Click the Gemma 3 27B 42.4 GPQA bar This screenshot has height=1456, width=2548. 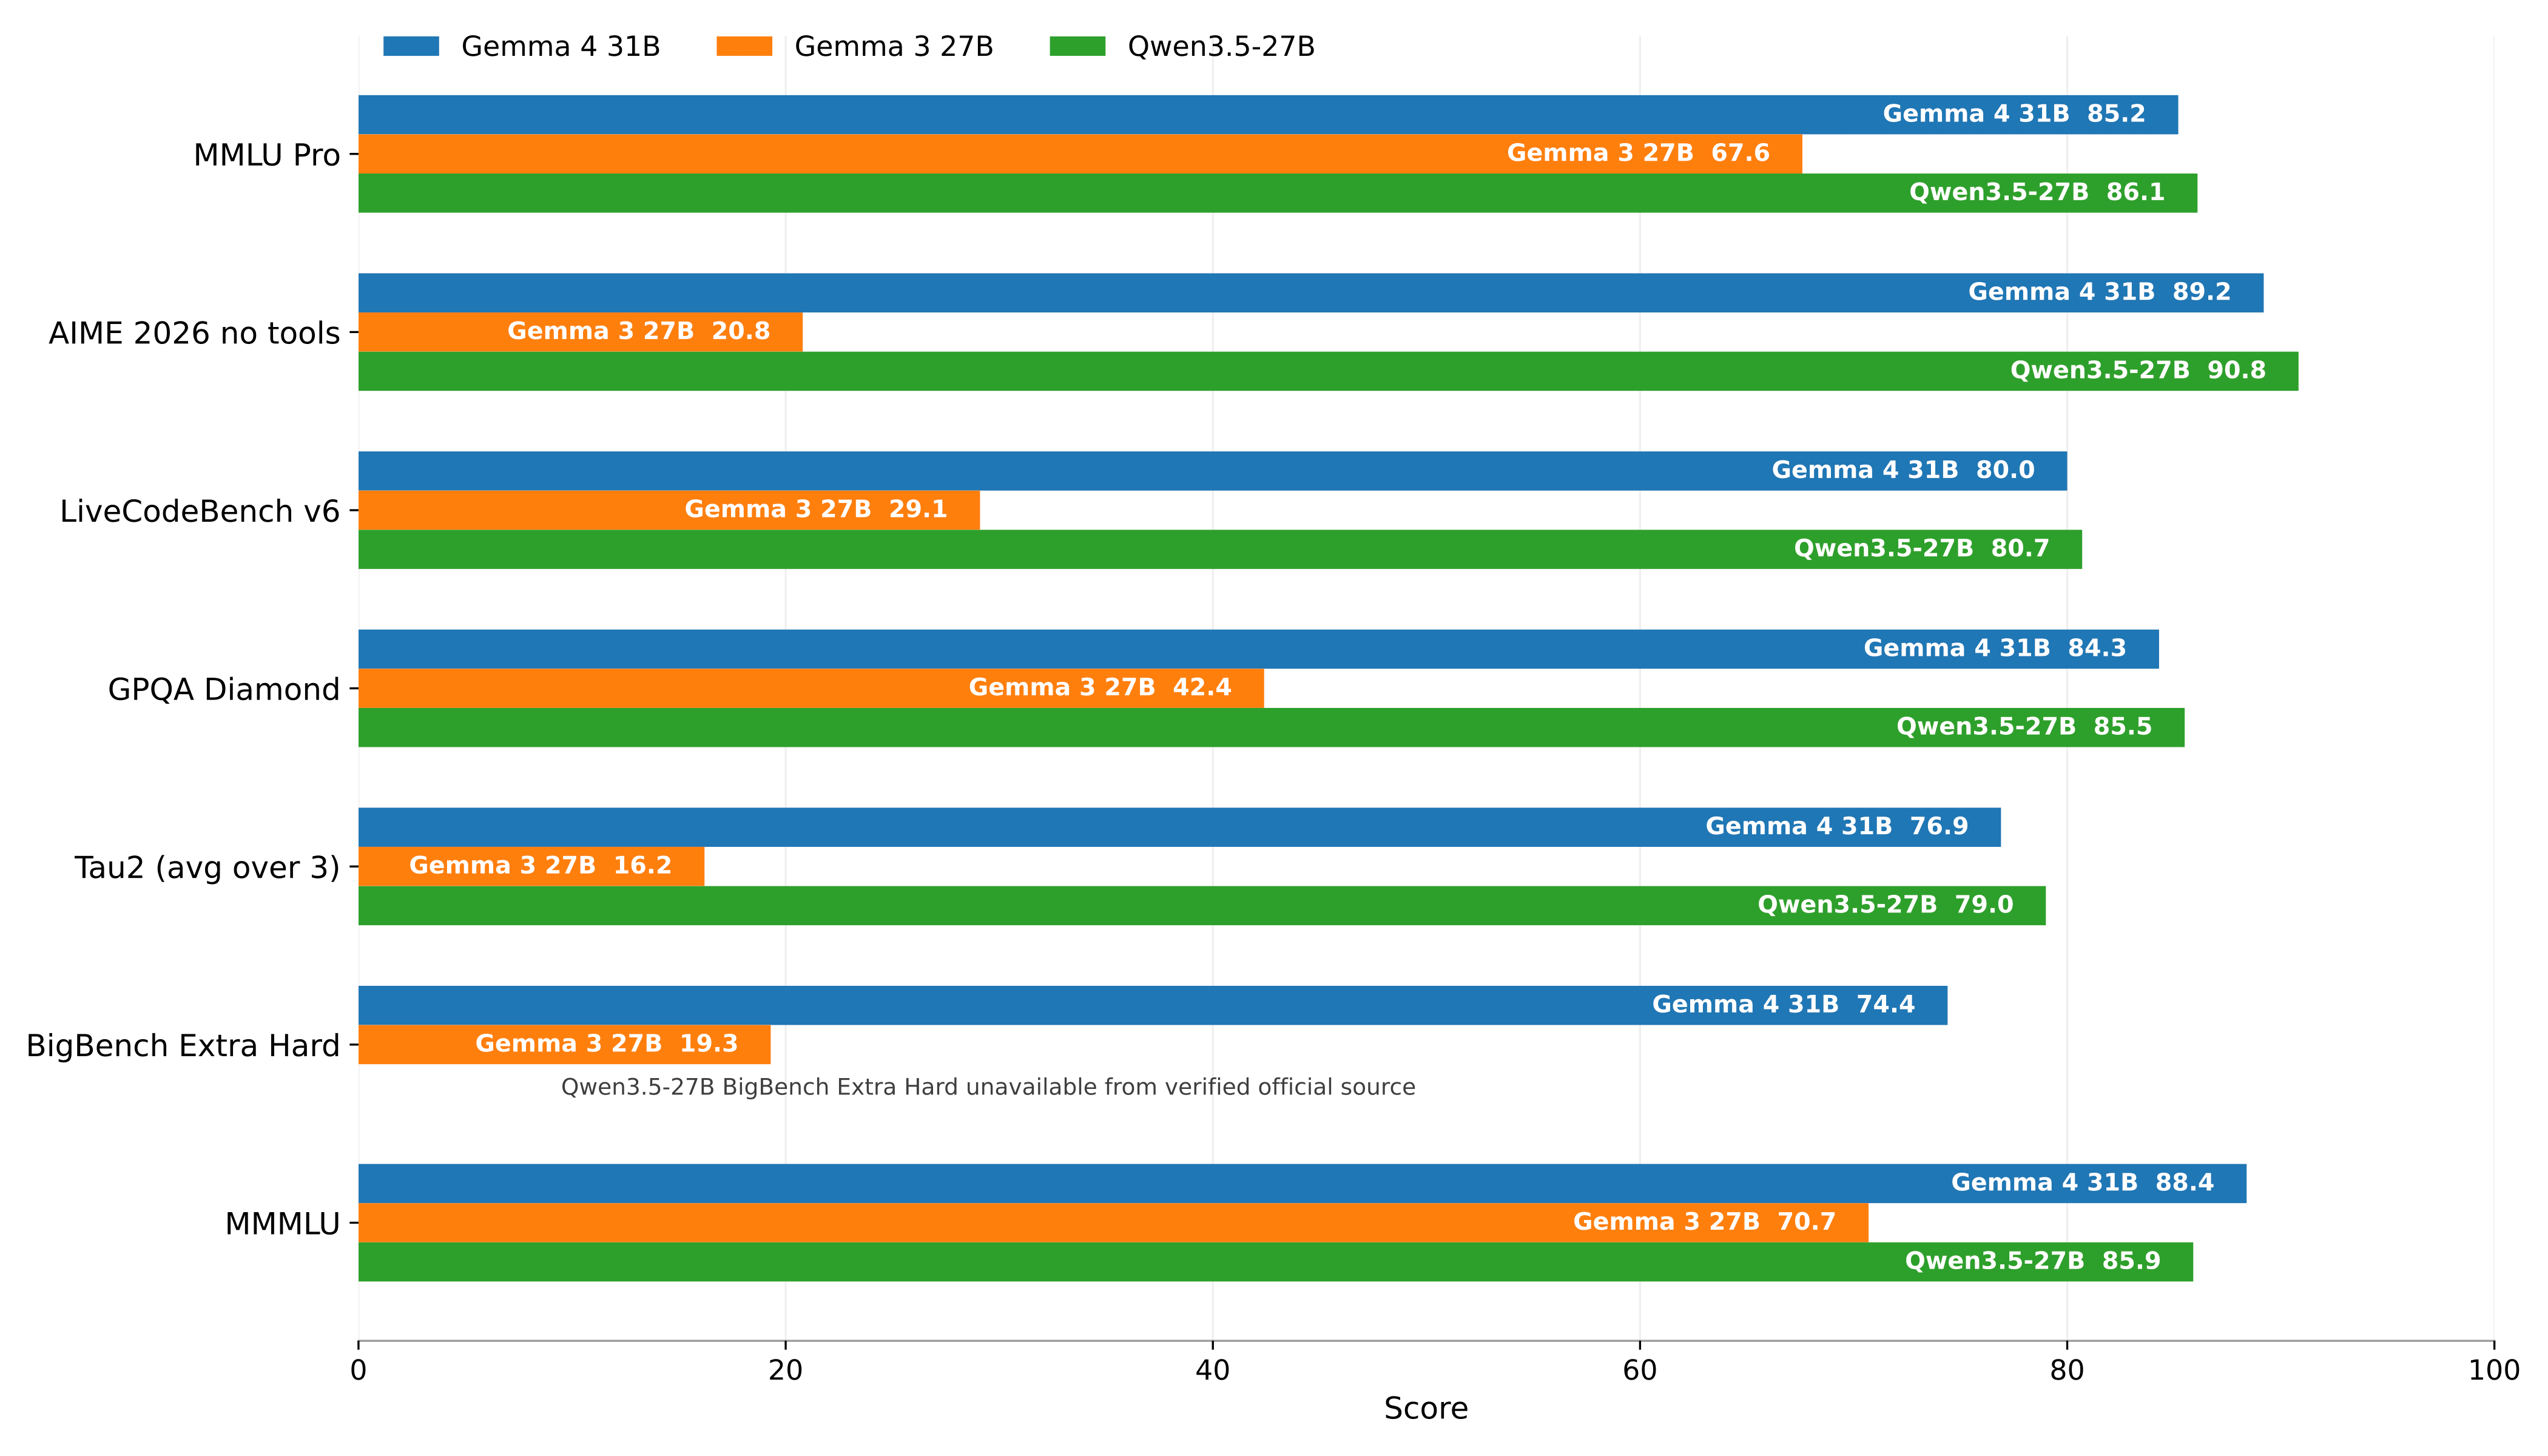811,688
